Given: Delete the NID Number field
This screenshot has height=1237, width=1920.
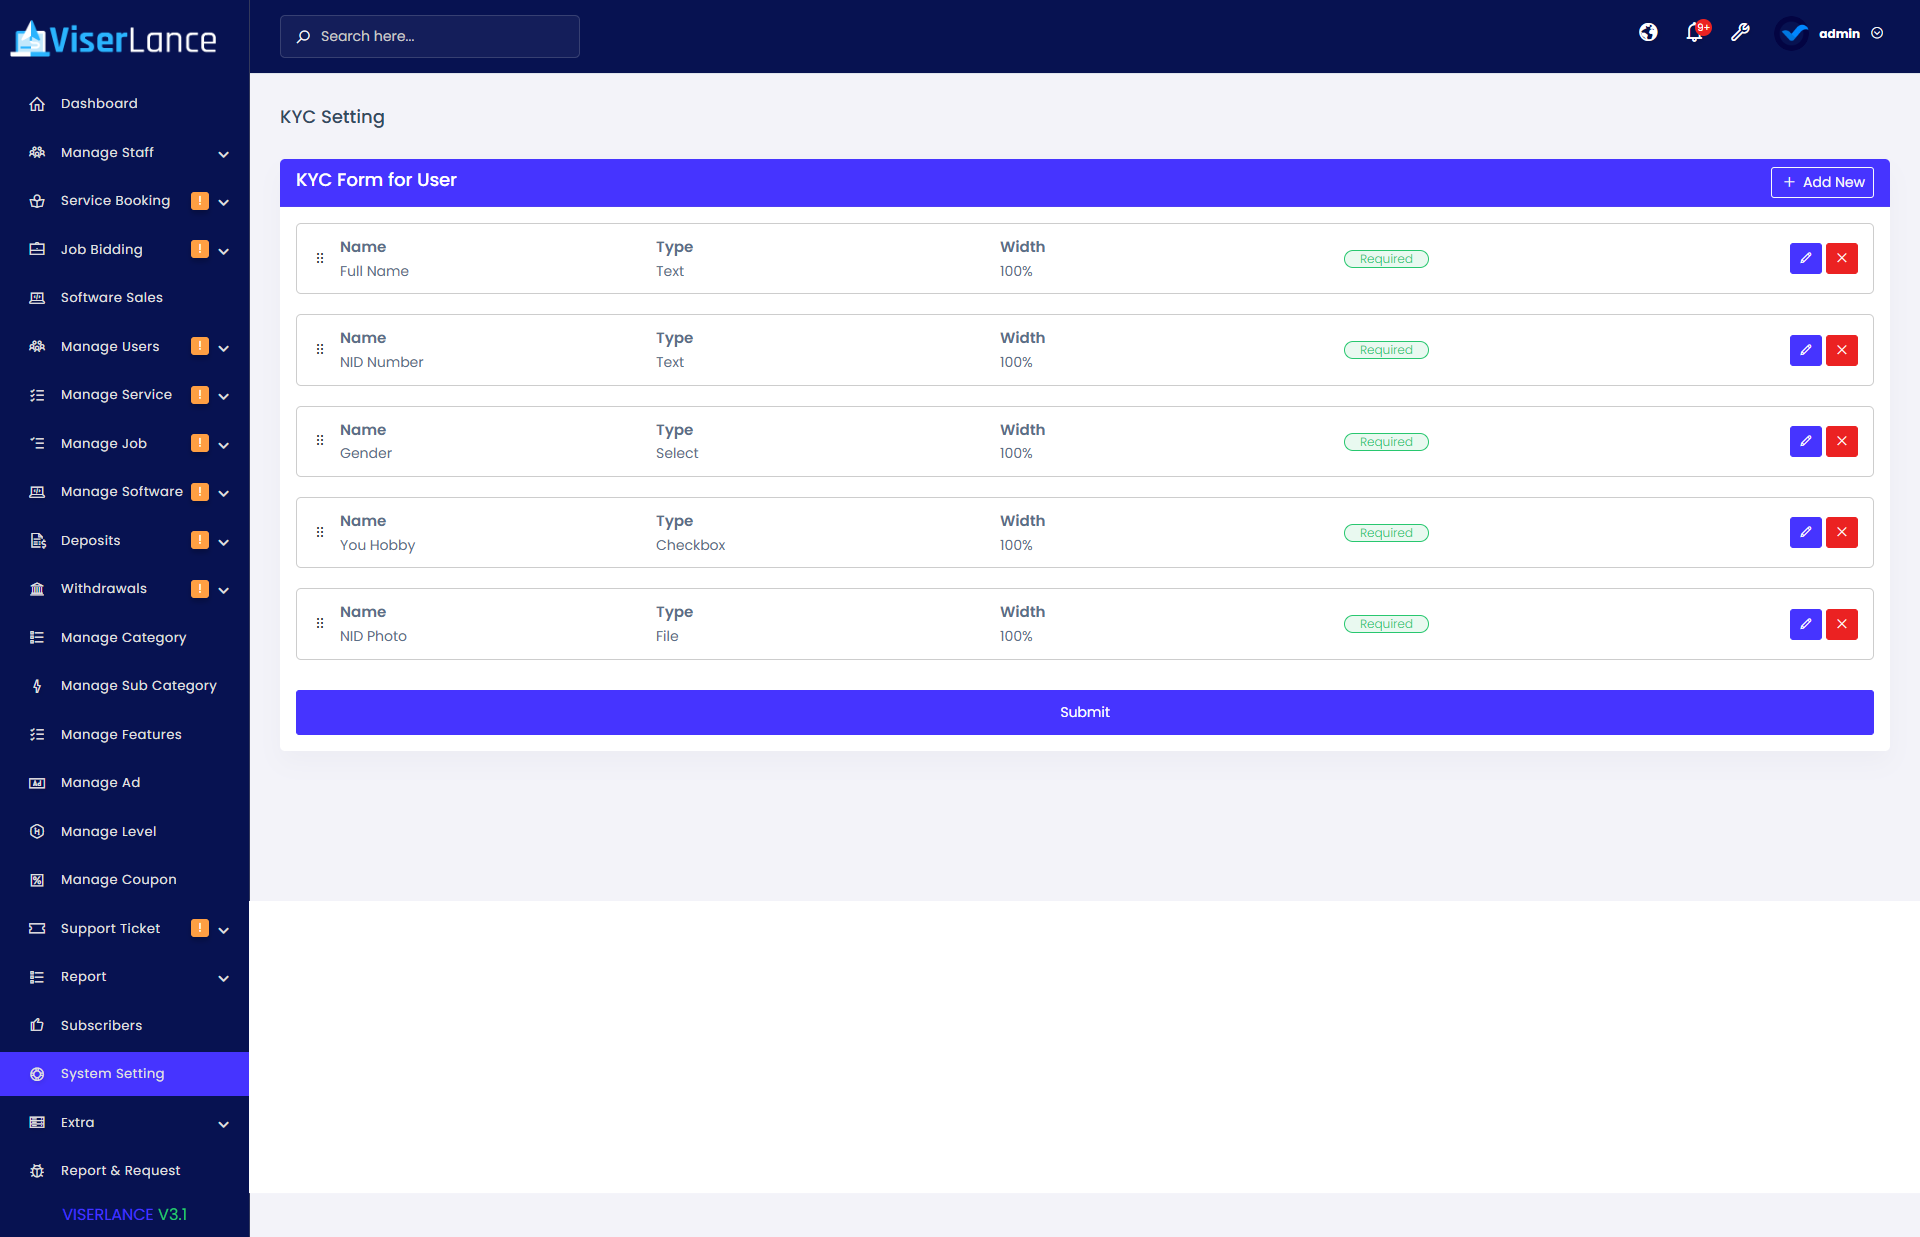Looking at the screenshot, I should (x=1841, y=350).
